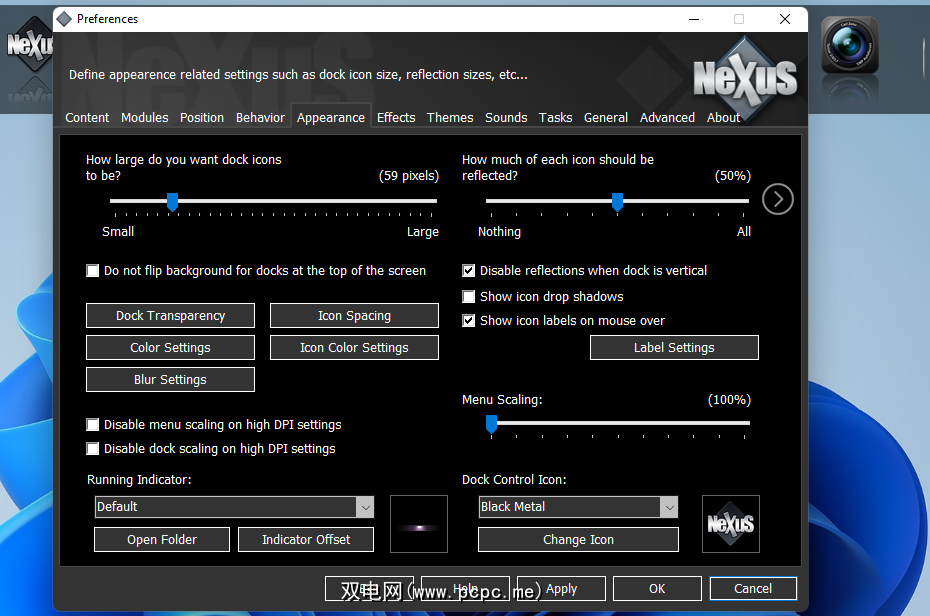930x616 pixels.
Task: Click the Icon Color Settings button
Action: click(354, 347)
